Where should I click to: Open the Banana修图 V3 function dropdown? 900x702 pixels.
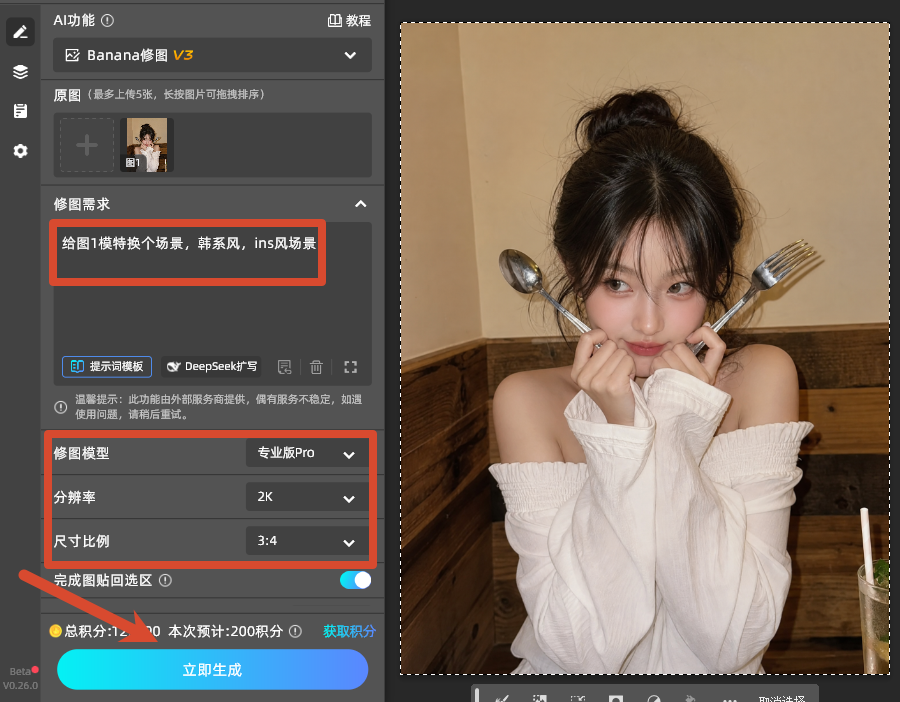pos(212,55)
